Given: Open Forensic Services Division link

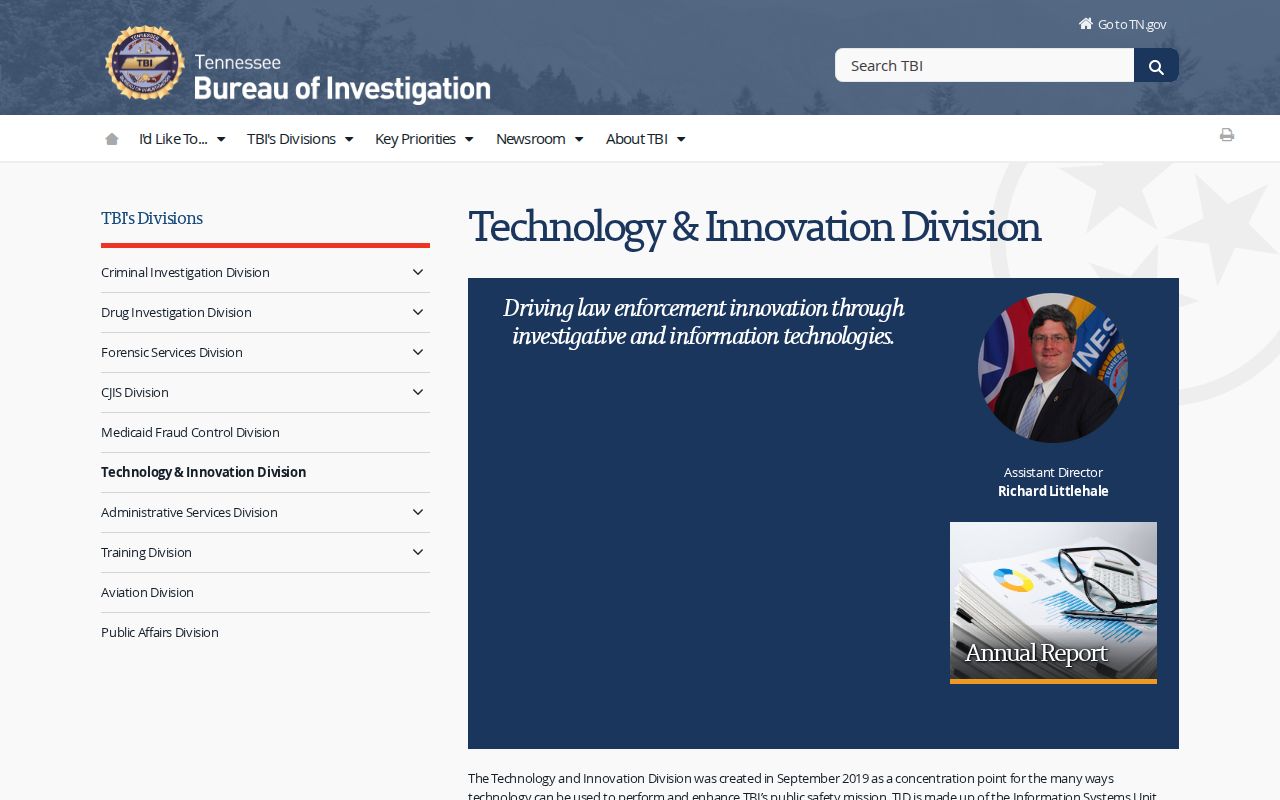Looking at the screenshot, I should tap(172, 352).
